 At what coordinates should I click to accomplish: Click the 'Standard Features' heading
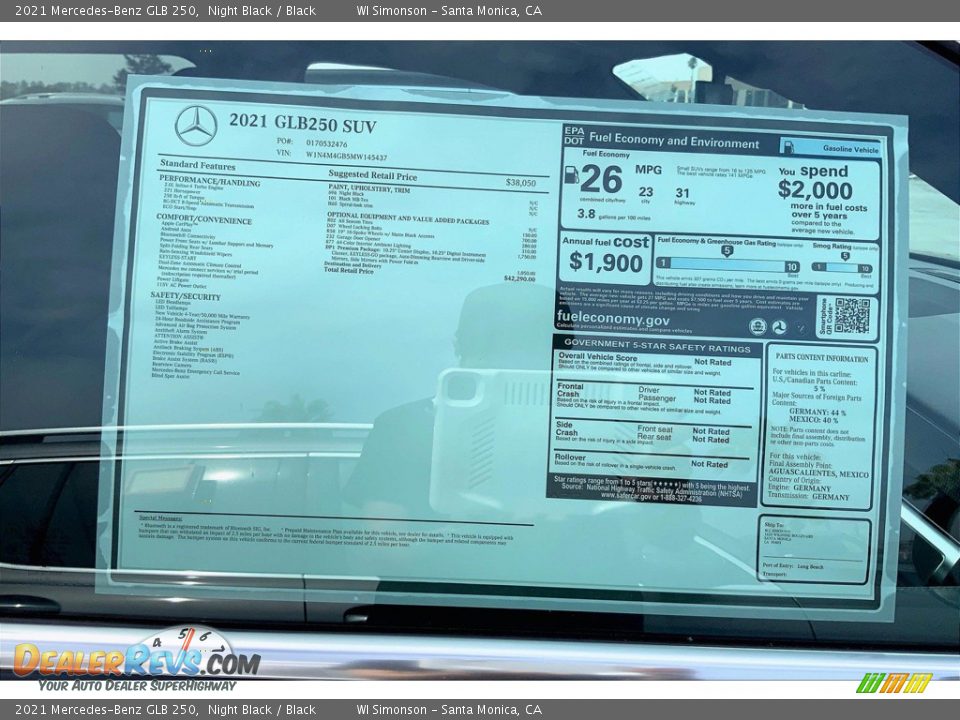click(x=197, y=165)
